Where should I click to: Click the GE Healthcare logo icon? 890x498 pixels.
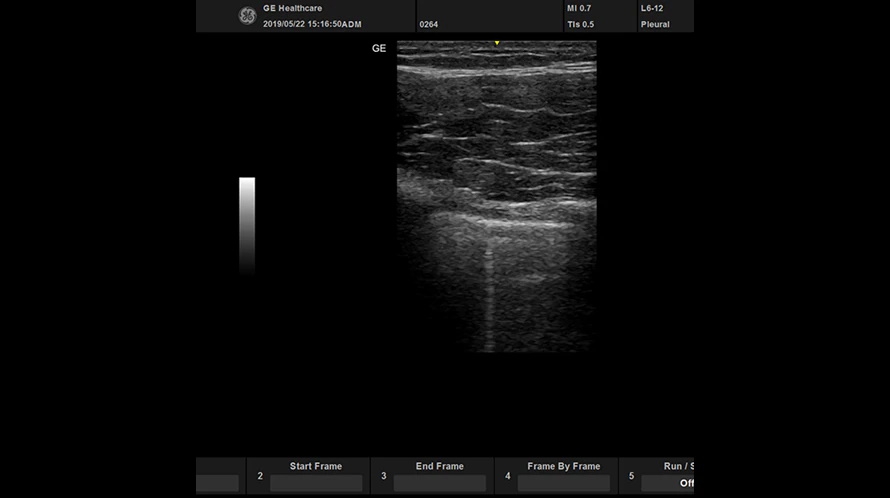click(x=247, y=15)
